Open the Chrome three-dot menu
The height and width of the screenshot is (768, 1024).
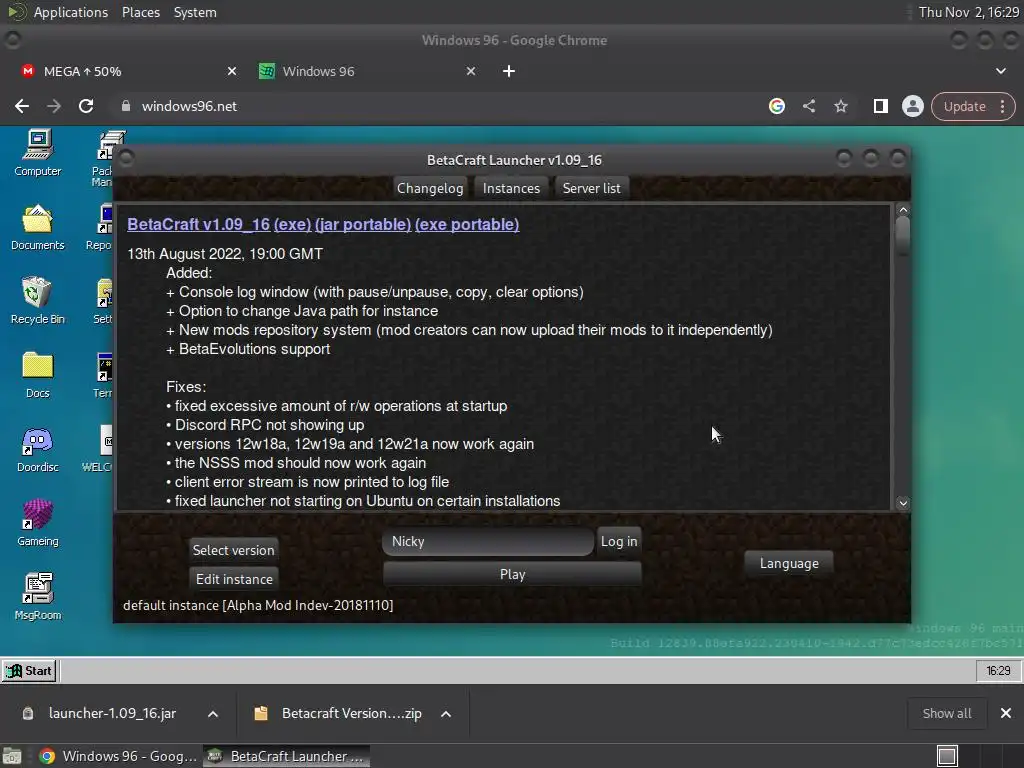click(1002, 106)
